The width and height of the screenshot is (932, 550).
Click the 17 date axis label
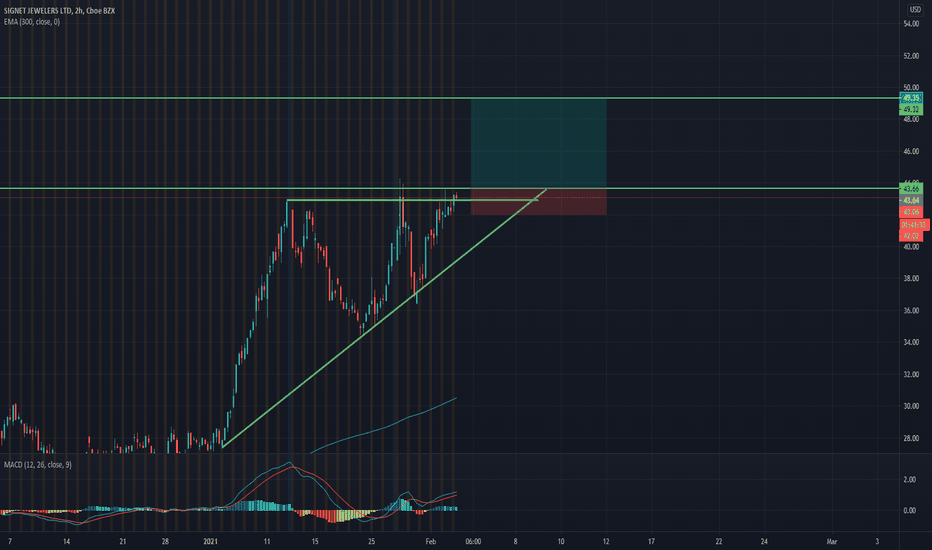point(651,541)
